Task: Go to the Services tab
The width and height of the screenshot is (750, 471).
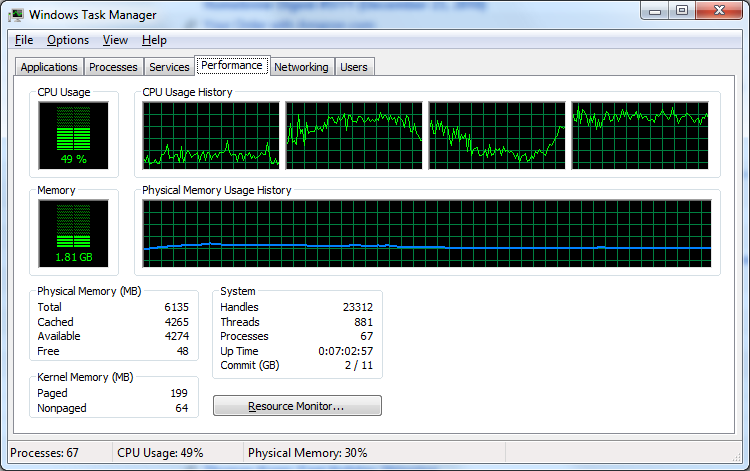Action: [169, 67]
